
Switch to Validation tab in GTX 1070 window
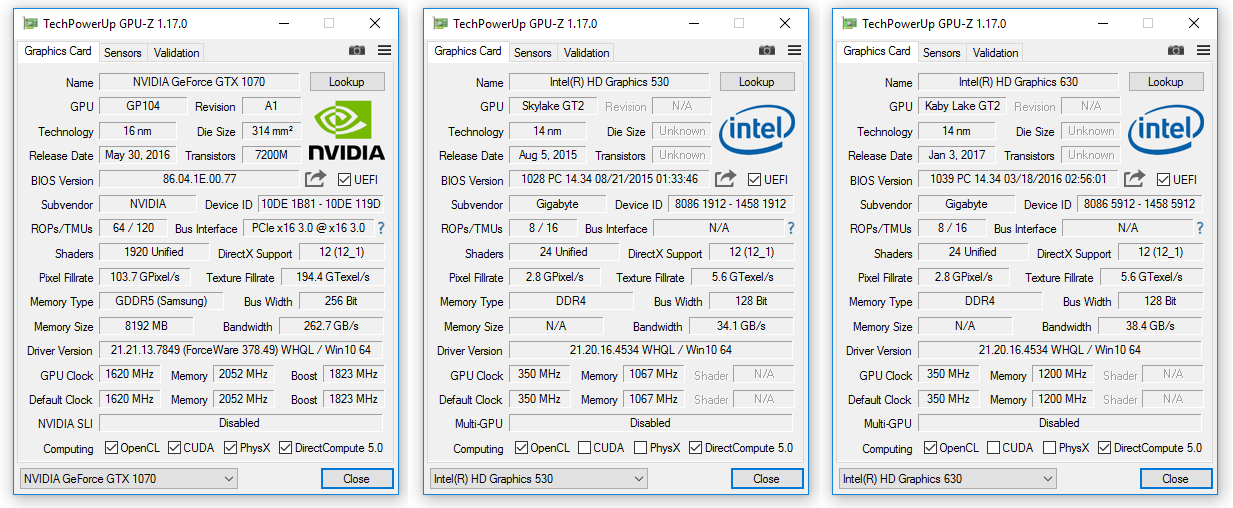[x=177, y=53]
